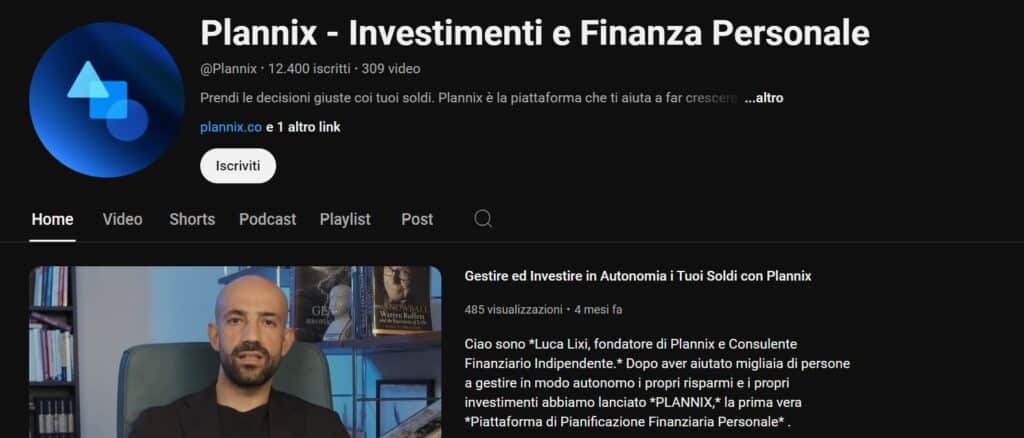The image size is (1024, 438).
Task: Open the plannix.co link
Action: [x=231, y=127]
